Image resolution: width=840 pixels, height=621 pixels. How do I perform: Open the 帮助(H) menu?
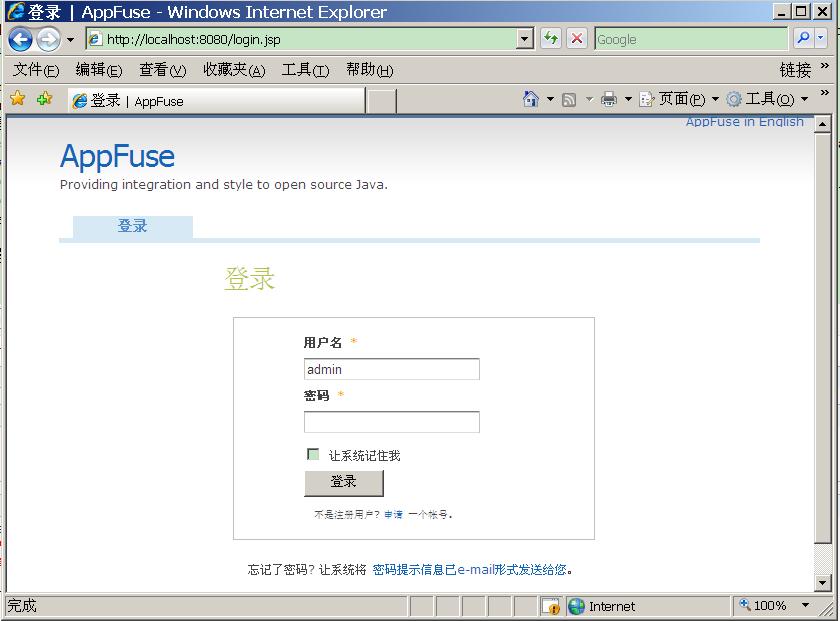tap(370, 70)
